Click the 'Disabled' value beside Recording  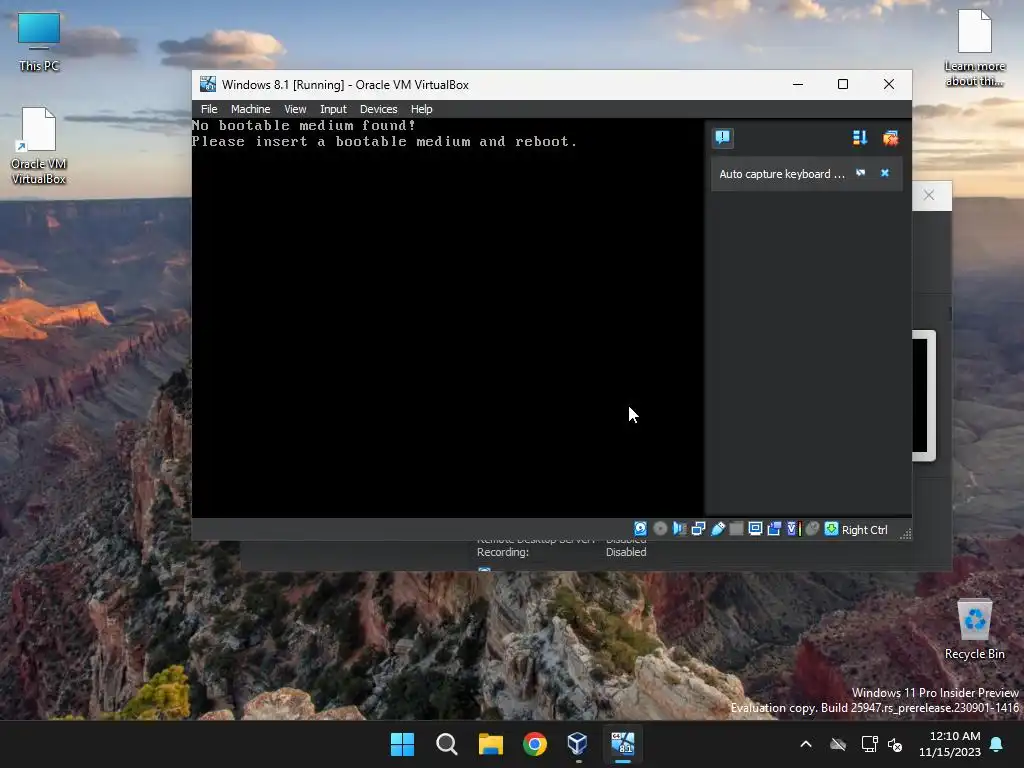(x=626, y=552)
